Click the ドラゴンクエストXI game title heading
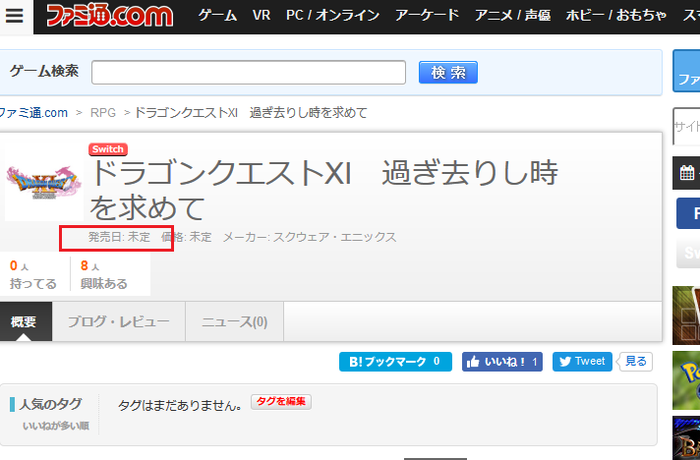Viewport: 700px width, 460px height. (x=324, y=190)
